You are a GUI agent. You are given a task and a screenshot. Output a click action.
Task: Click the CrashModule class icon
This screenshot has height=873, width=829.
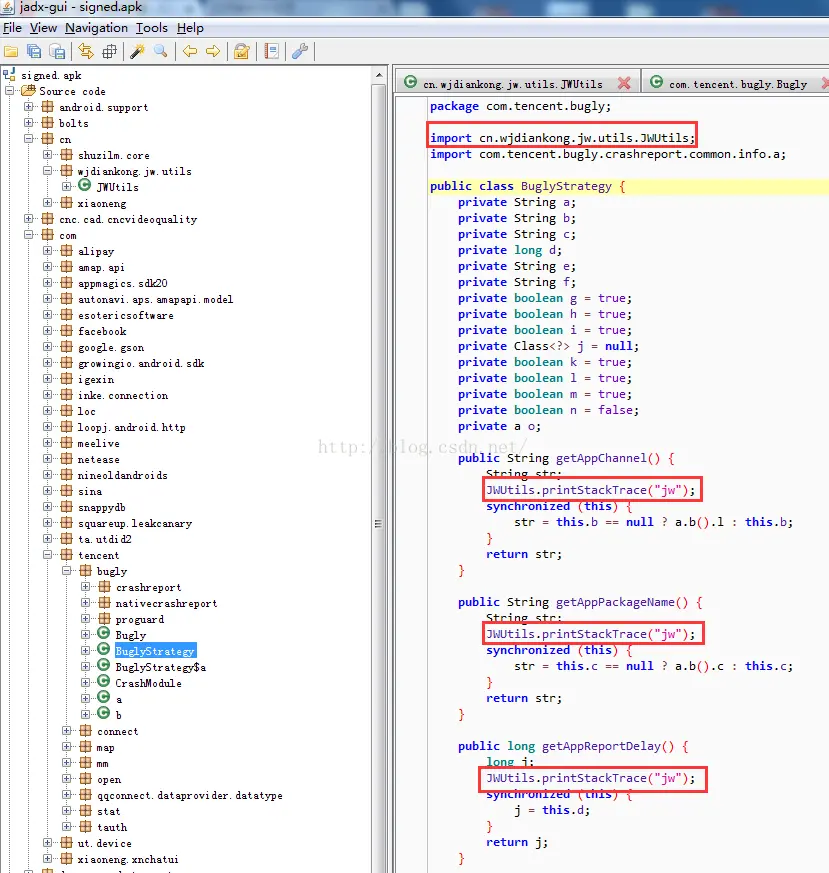tap(104, 681)
